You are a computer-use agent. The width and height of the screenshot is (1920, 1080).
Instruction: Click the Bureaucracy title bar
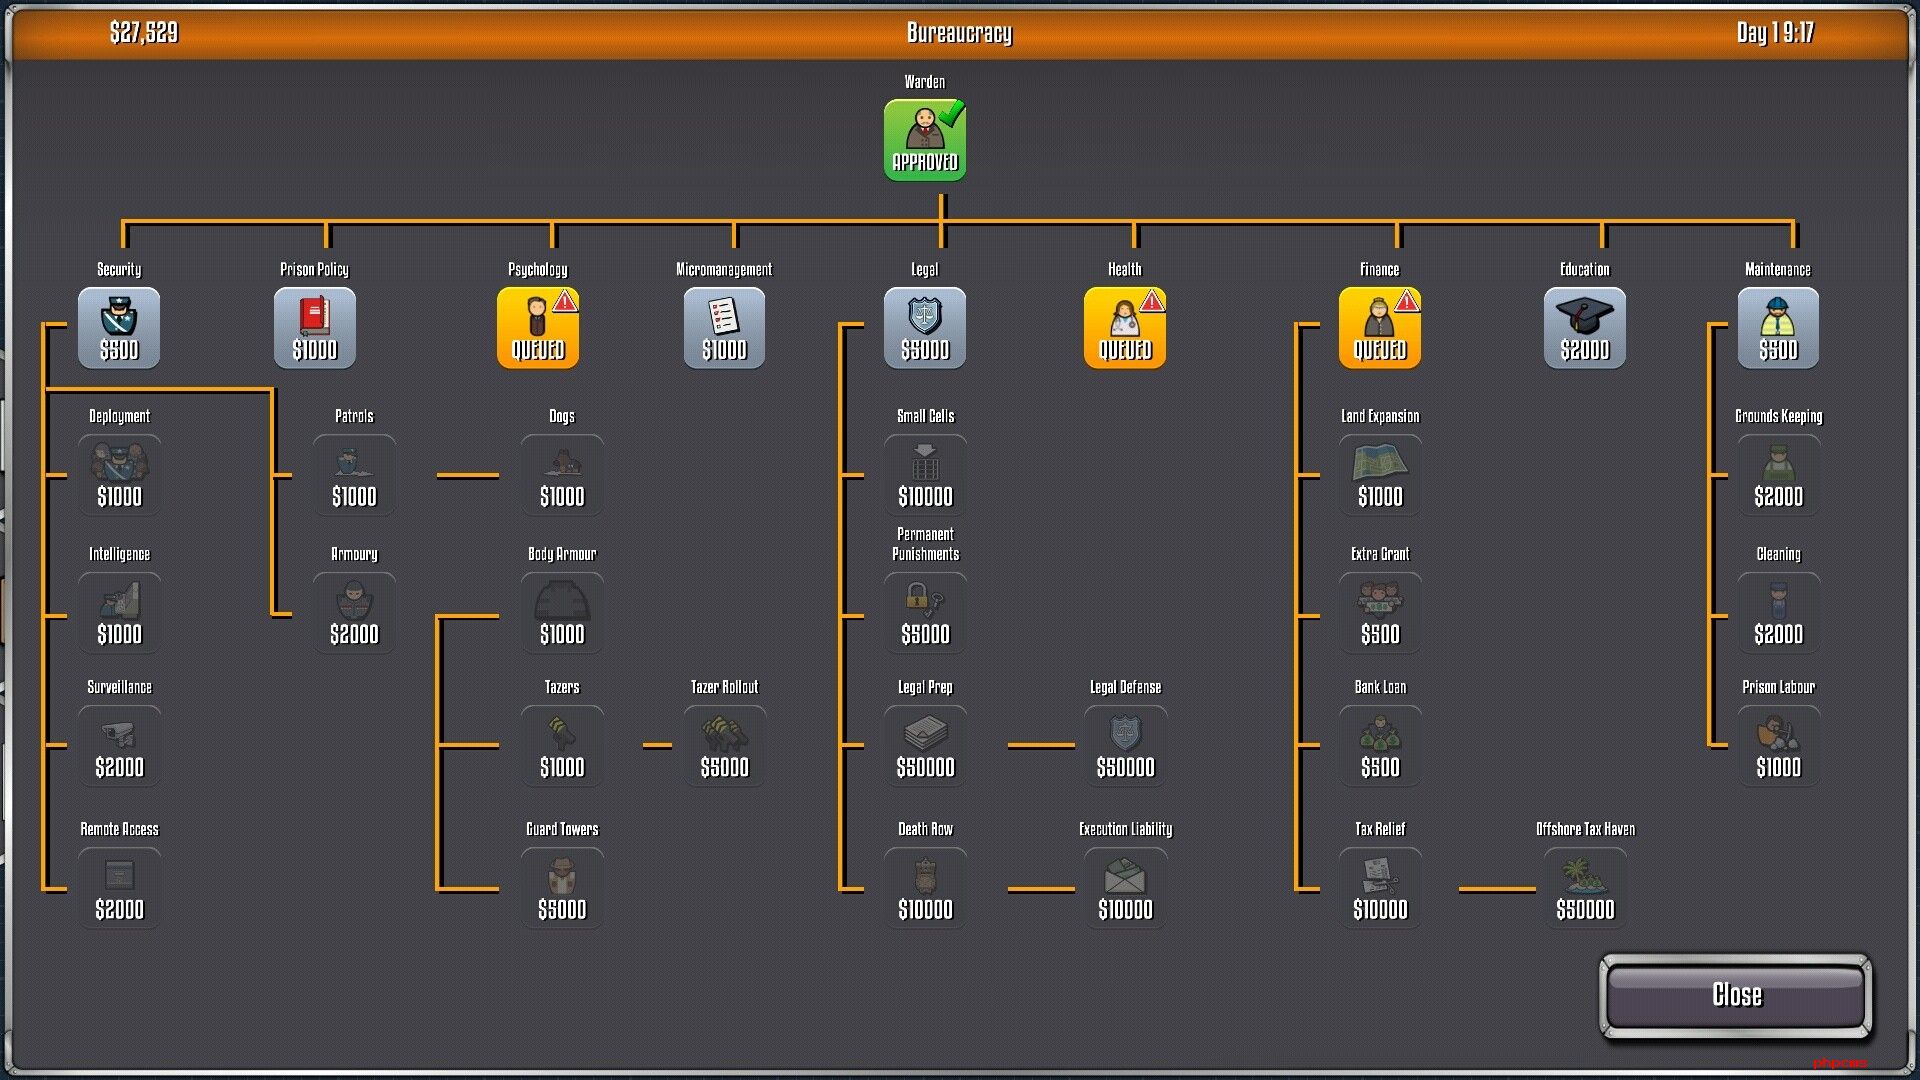[959, 33]
